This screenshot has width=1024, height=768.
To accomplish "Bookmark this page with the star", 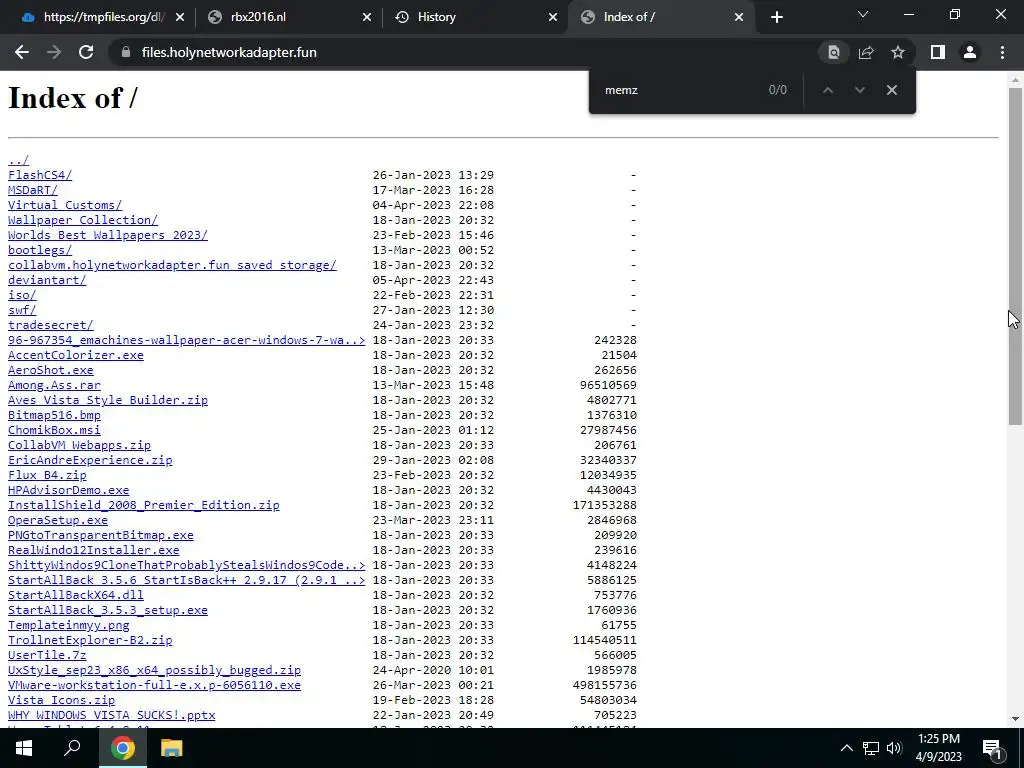I will tap(898, 52).
